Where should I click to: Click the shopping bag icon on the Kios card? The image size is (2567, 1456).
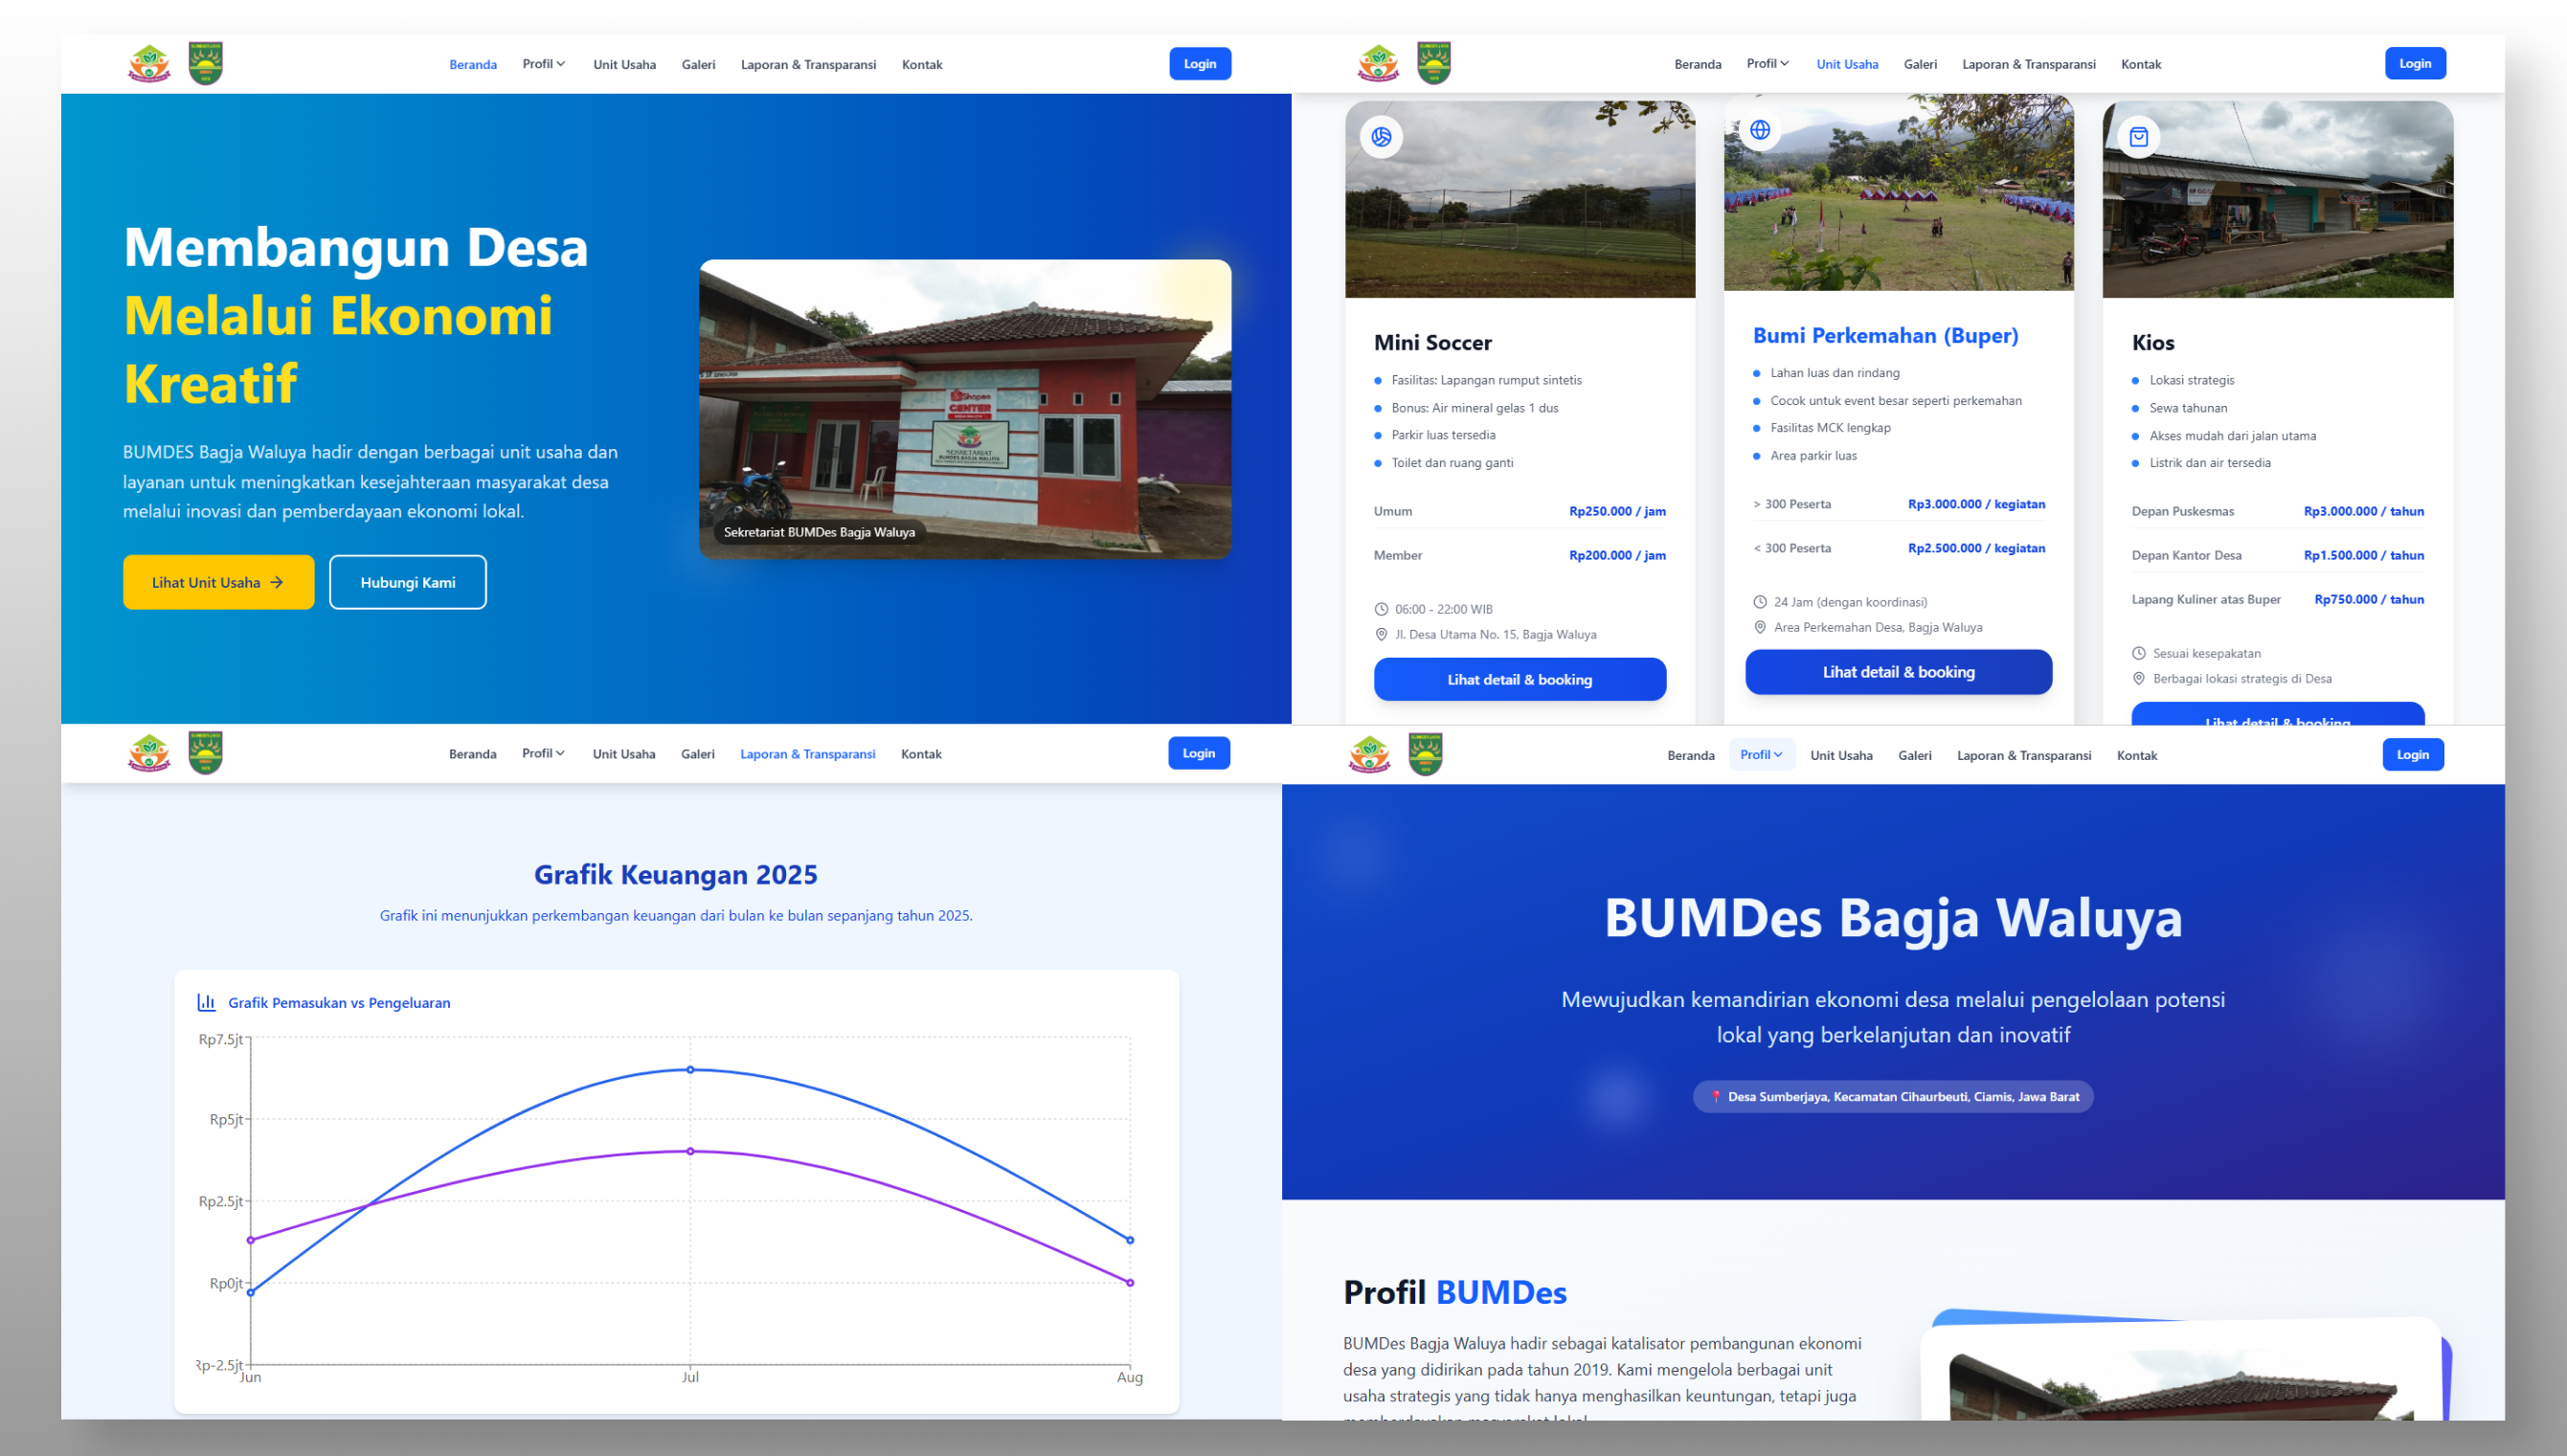[2139, 137]
